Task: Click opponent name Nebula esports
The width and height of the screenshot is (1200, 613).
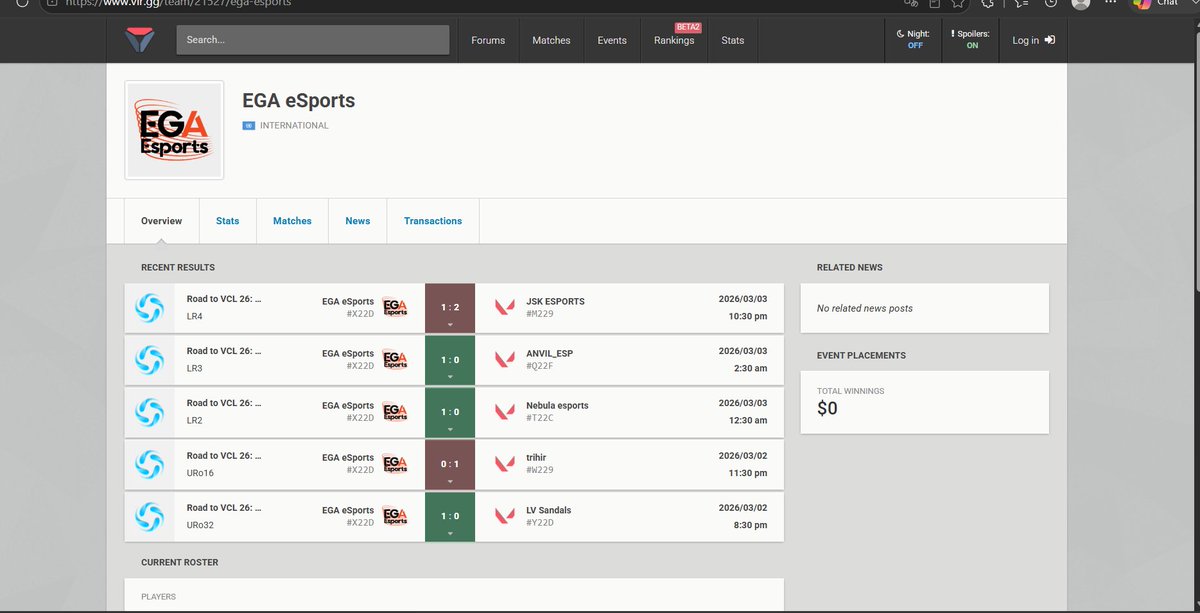Action: coord(557,405)
